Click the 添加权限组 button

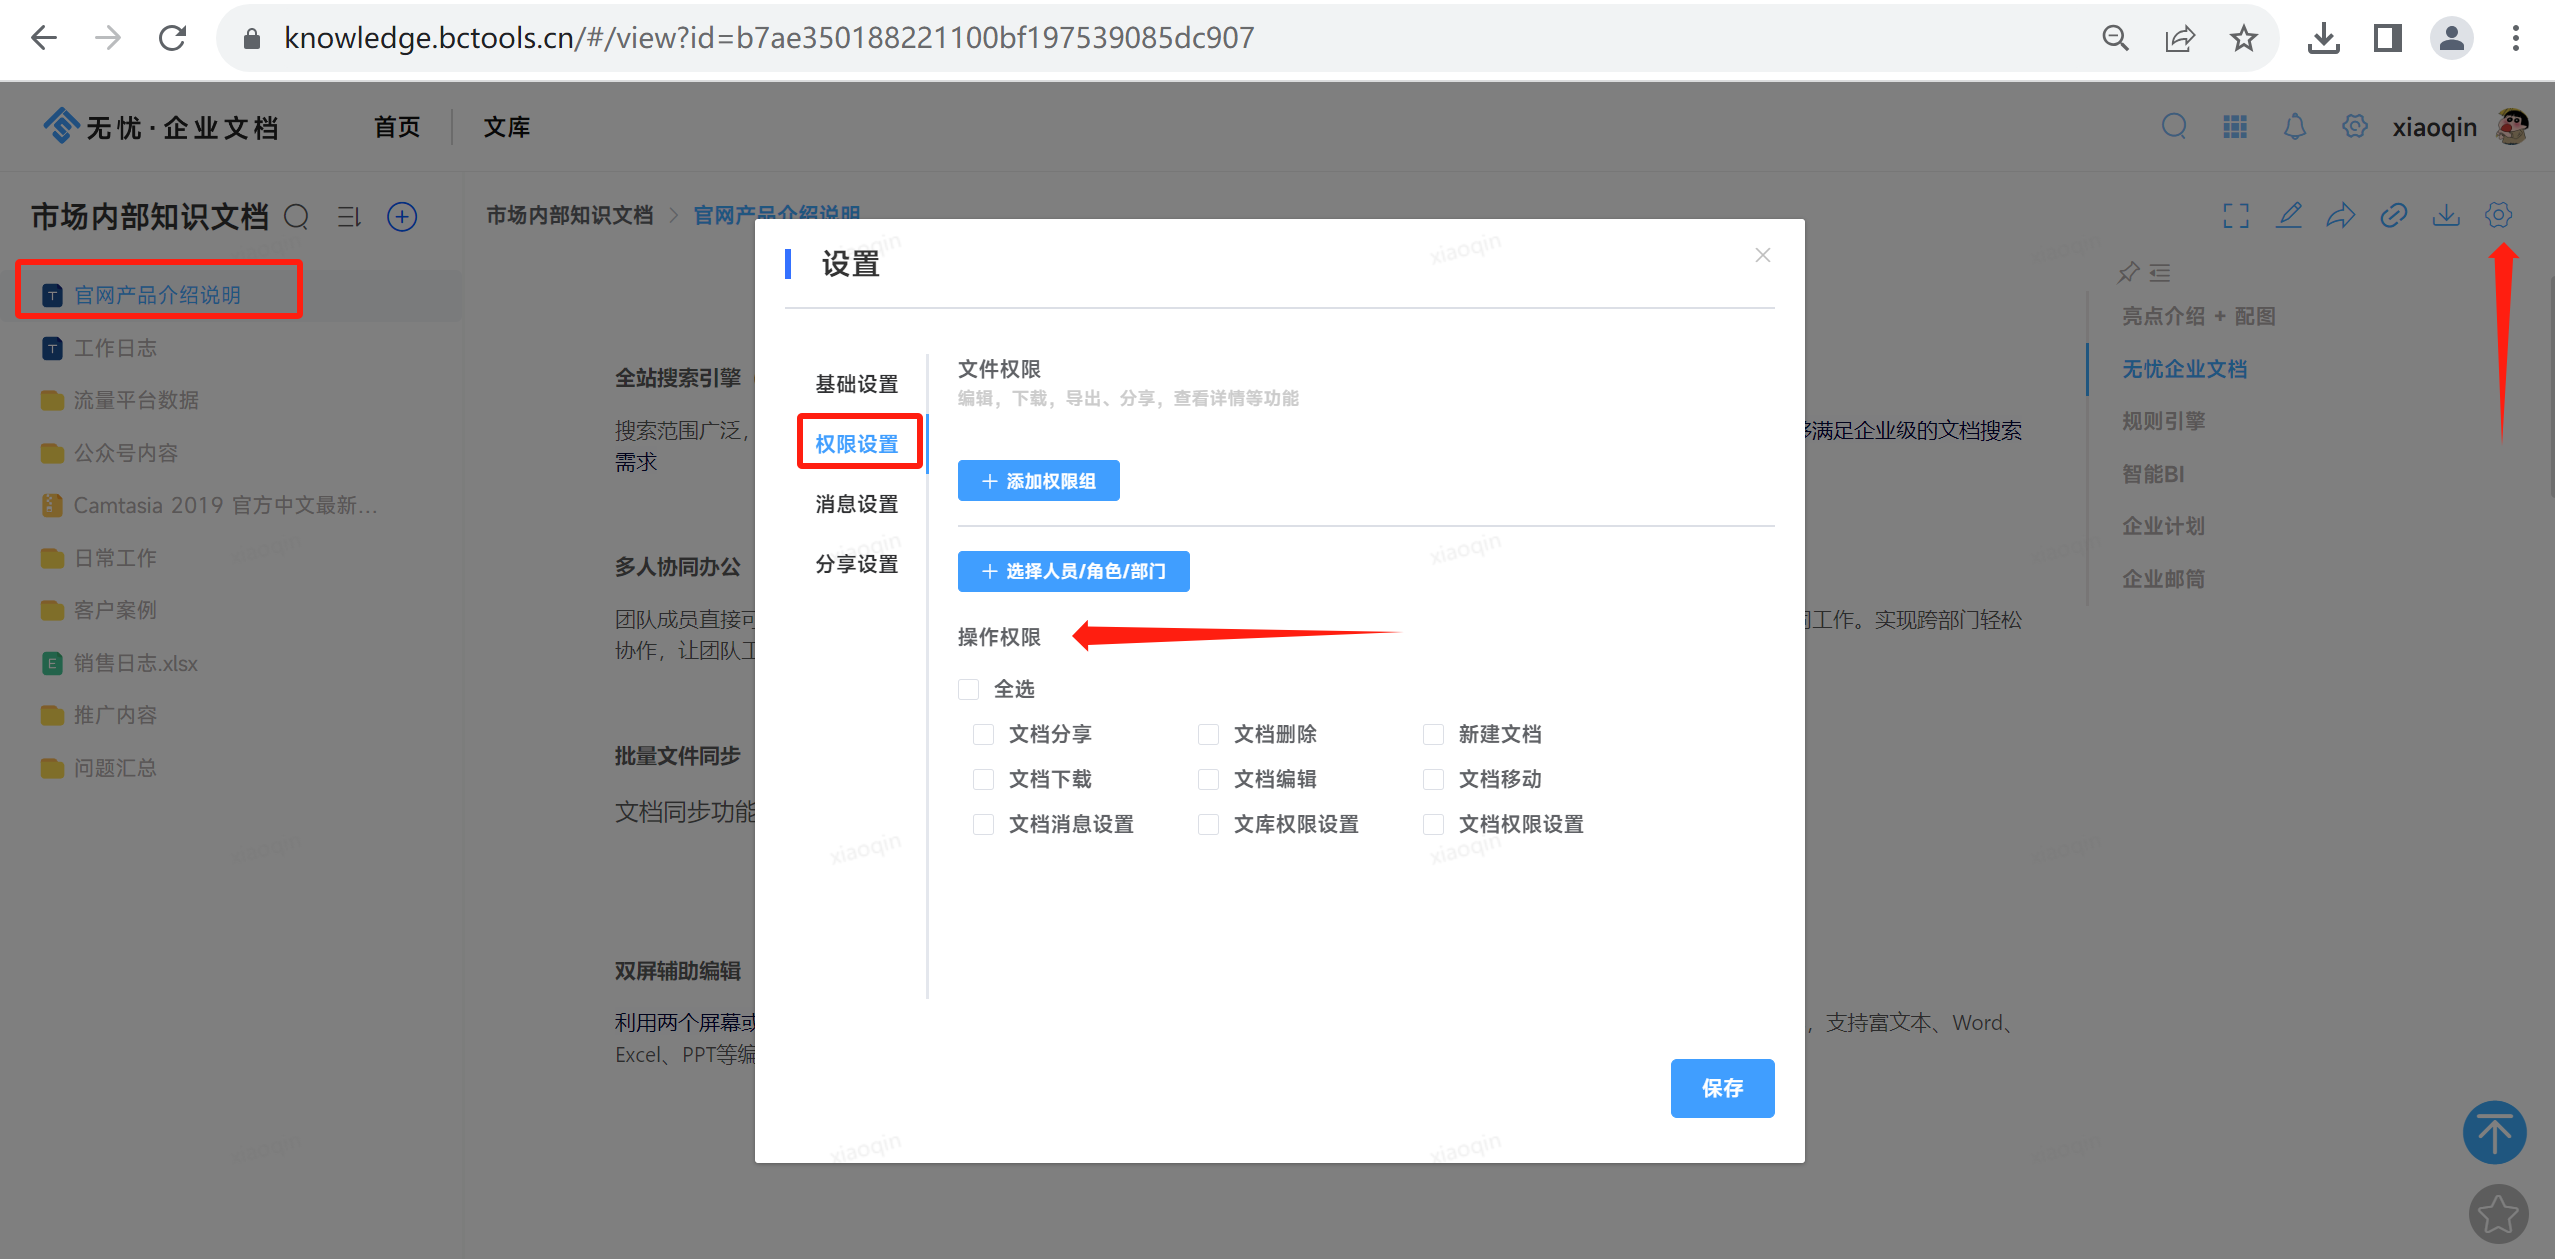coord(1037,480)
